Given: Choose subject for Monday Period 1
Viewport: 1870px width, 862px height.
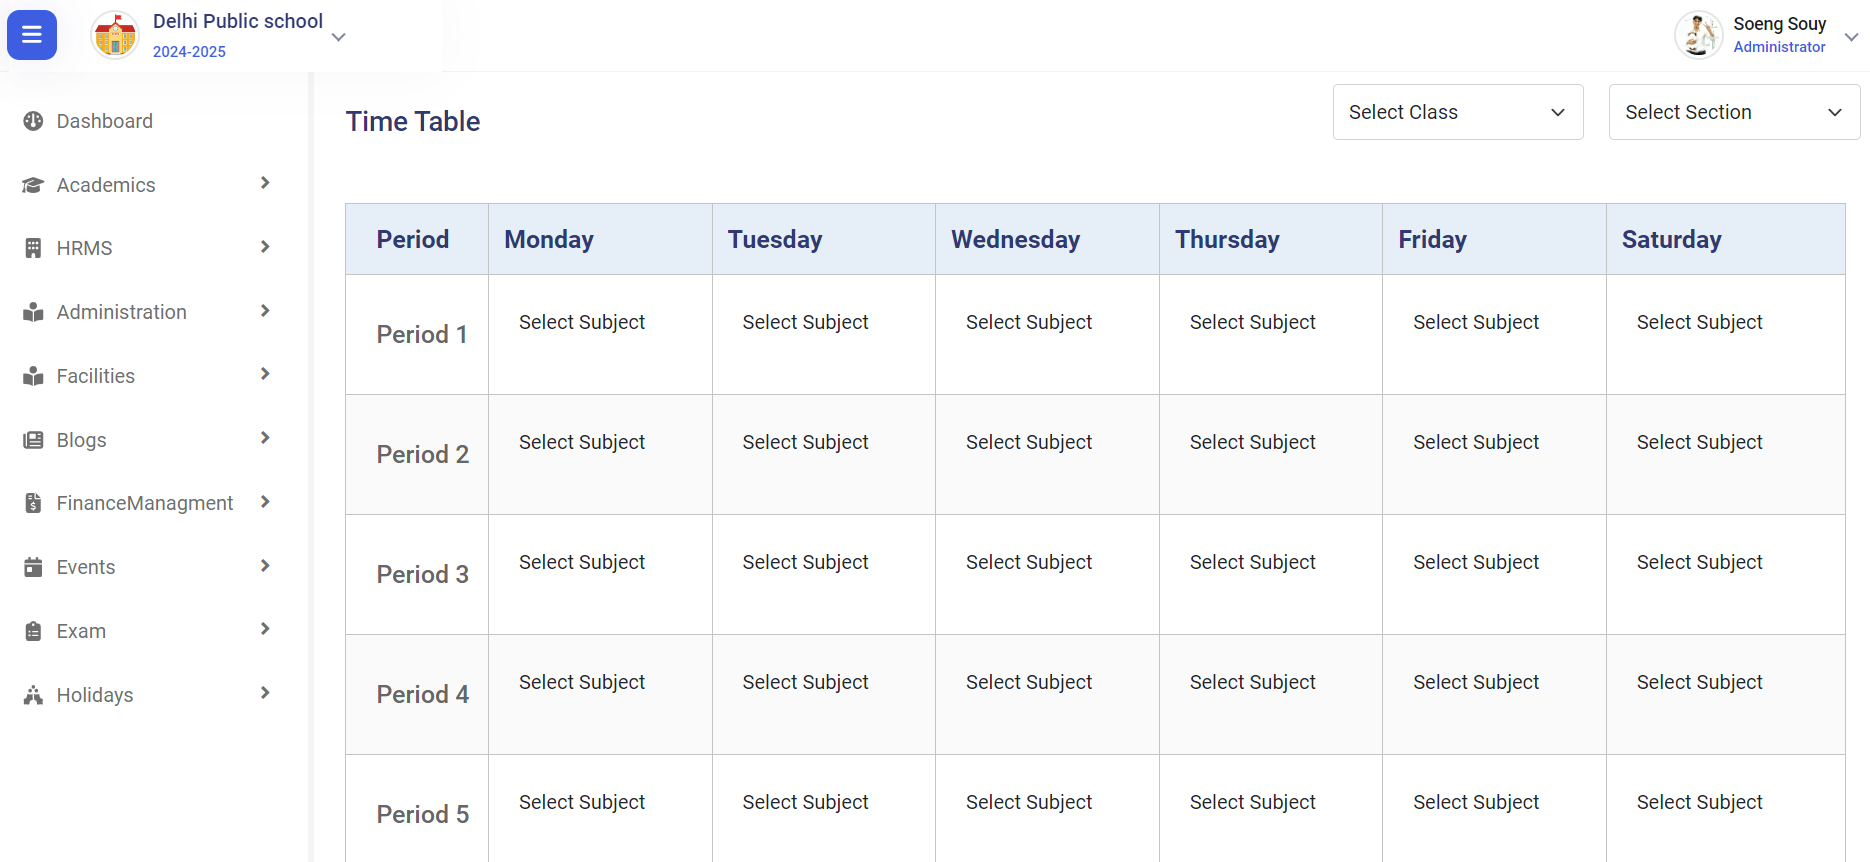Looking at the screenshot, I should tap(582, 322).
